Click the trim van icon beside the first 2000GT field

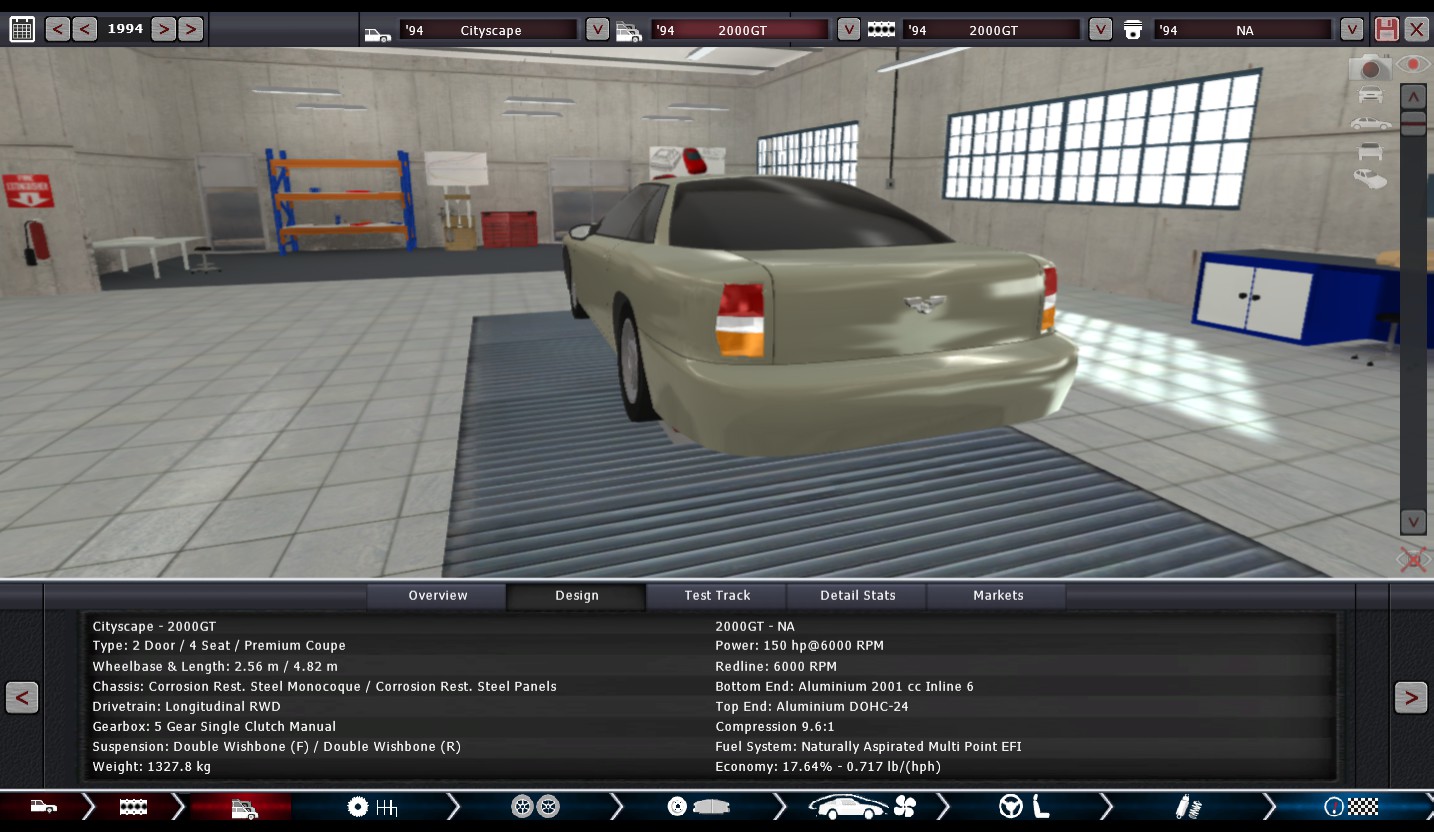629,31
